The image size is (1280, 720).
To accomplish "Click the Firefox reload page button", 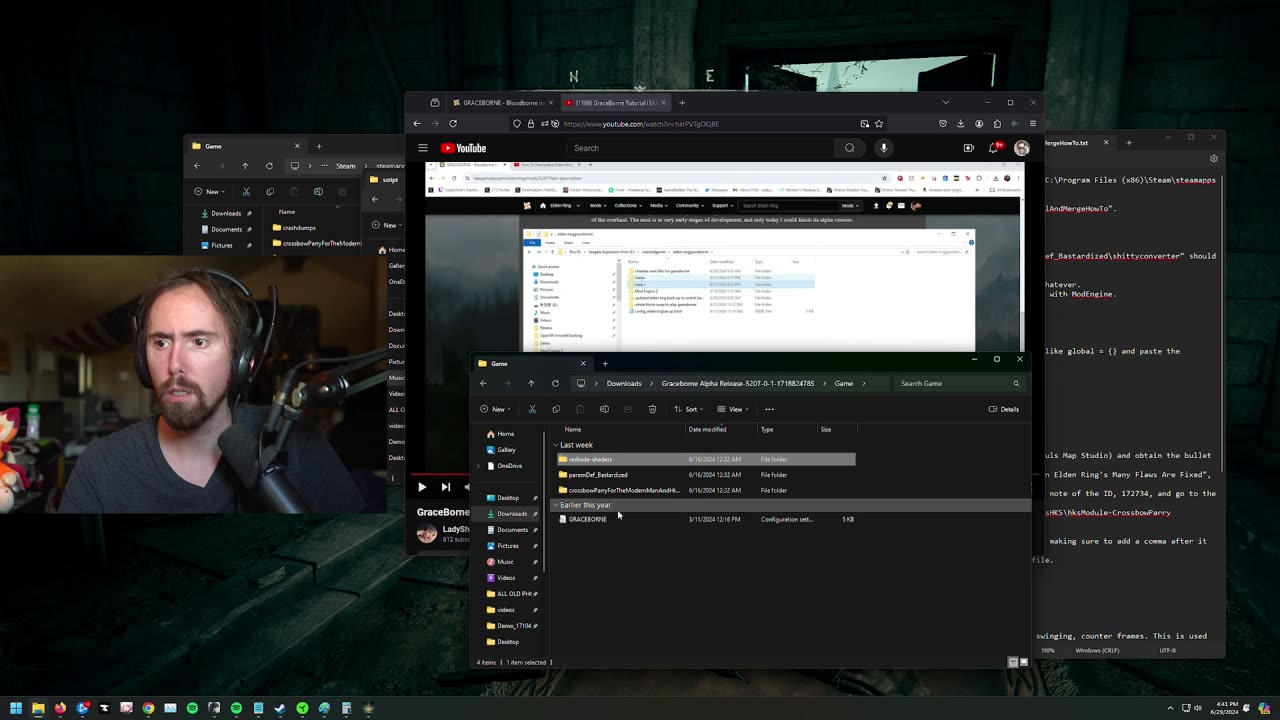I will click(453, 123).
